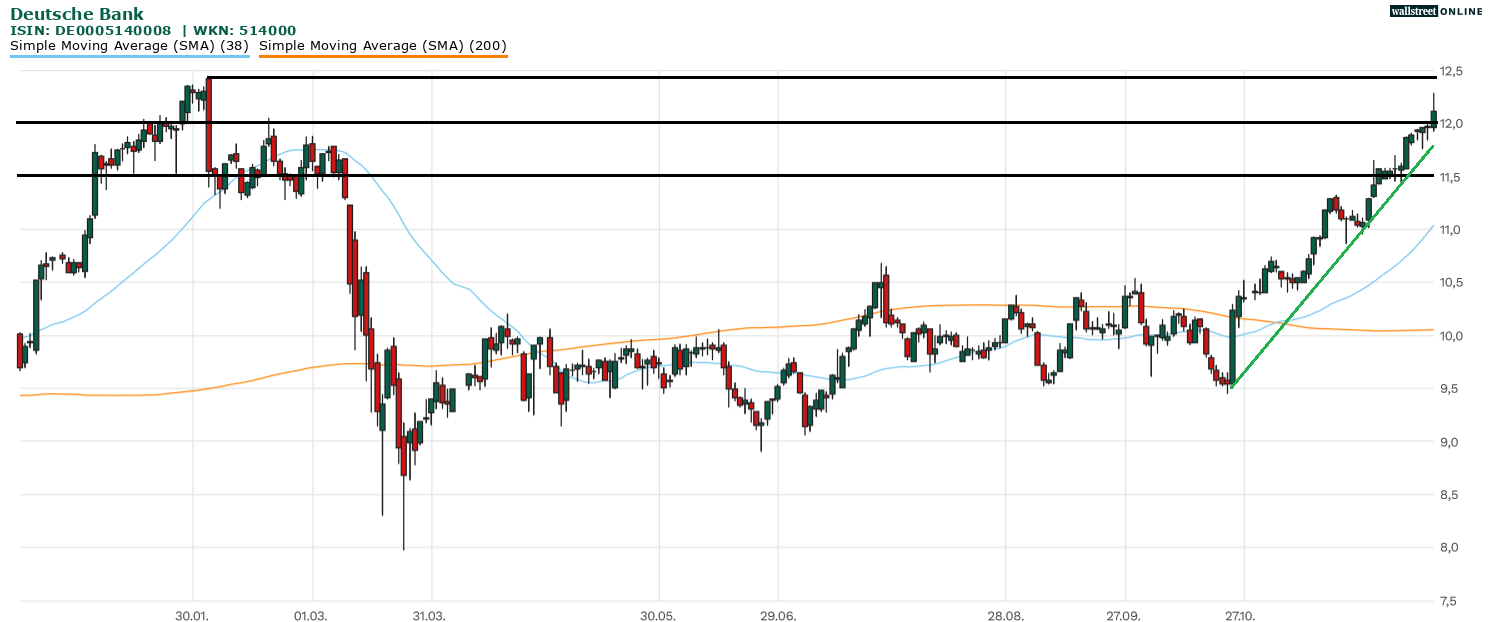Select the ISIN DE0005140008 text
The width and height of the screenshot is (1490, 622).
[x=97, y=31]
